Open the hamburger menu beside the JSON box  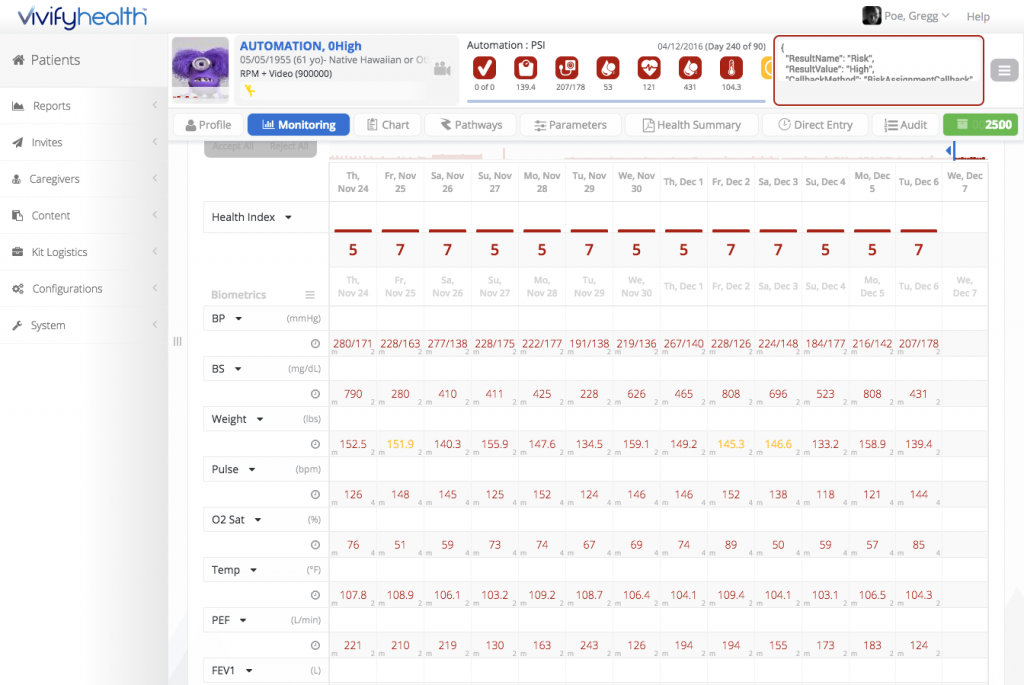point(1004,70)
